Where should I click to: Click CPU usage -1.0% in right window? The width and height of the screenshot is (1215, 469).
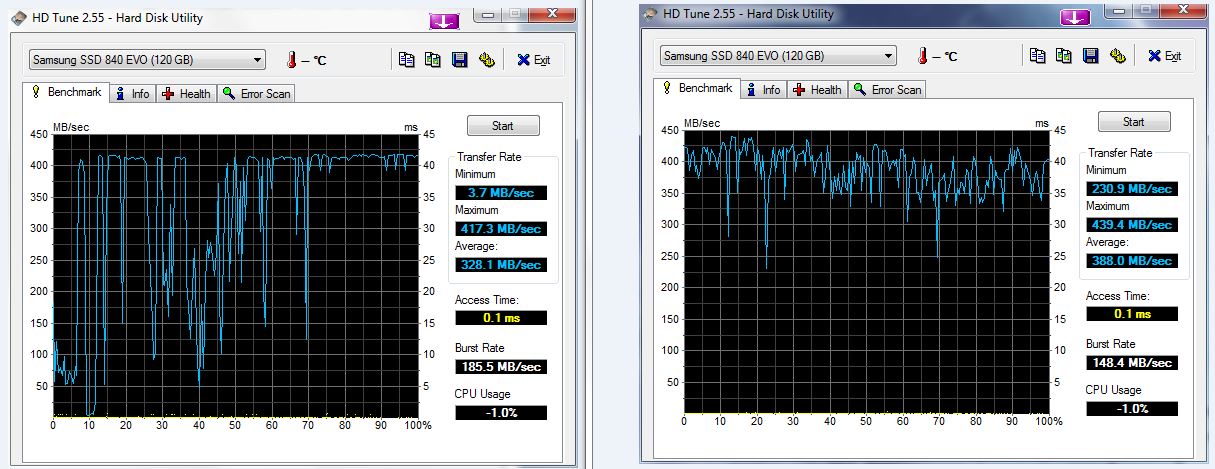(1132, 409)
